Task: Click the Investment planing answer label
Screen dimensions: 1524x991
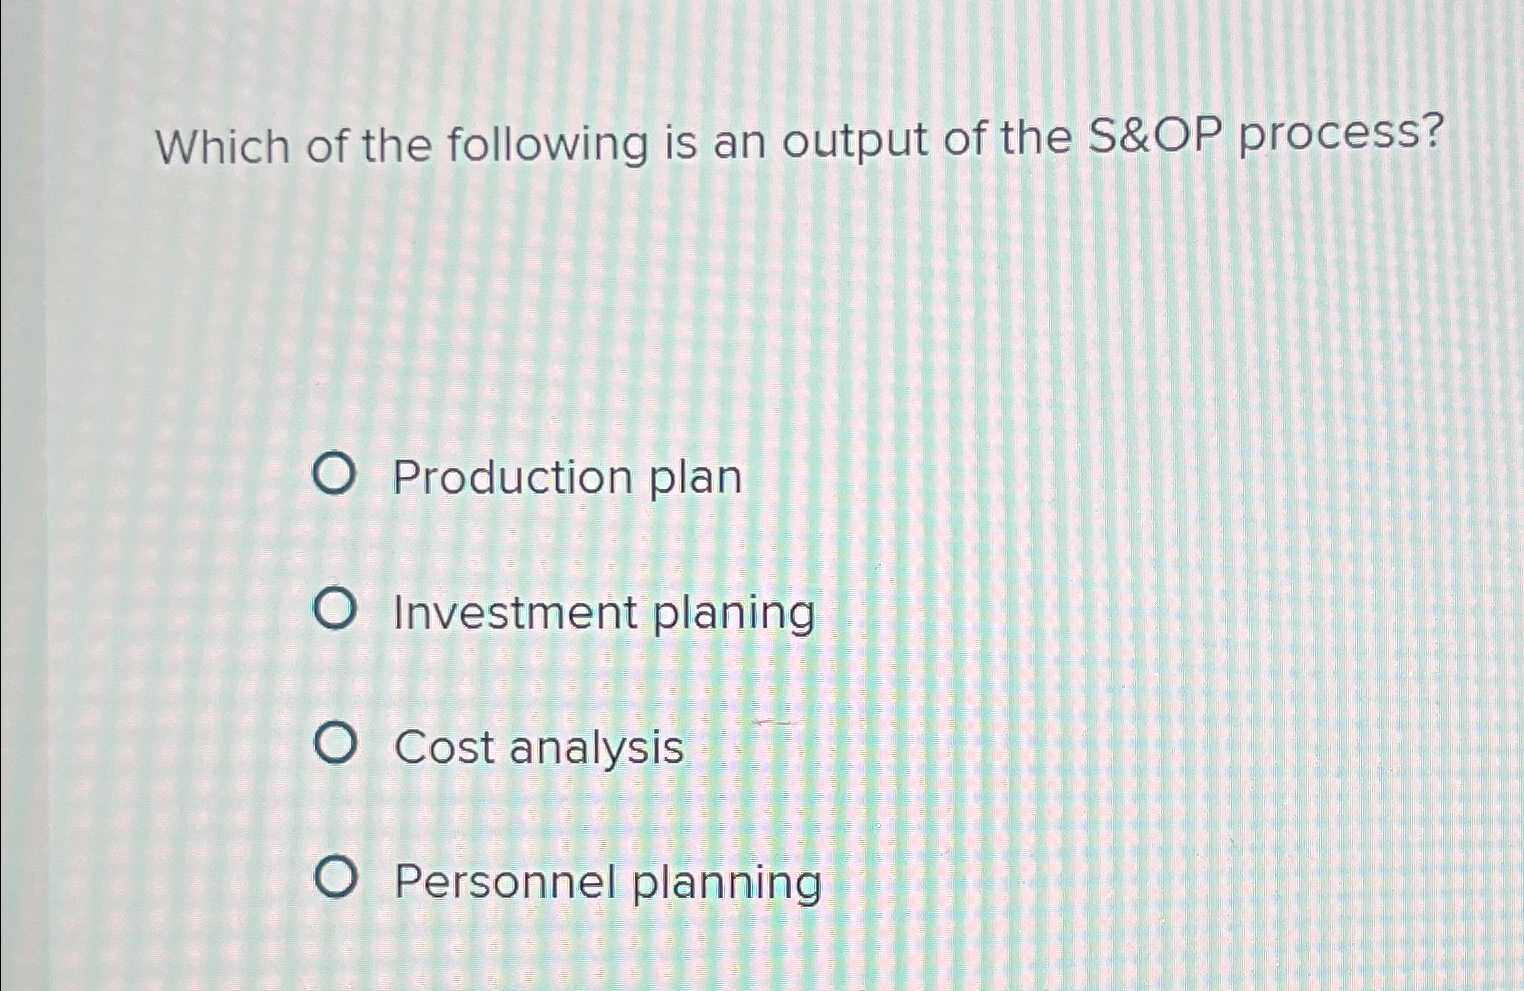Action: [x=605, y=614]
